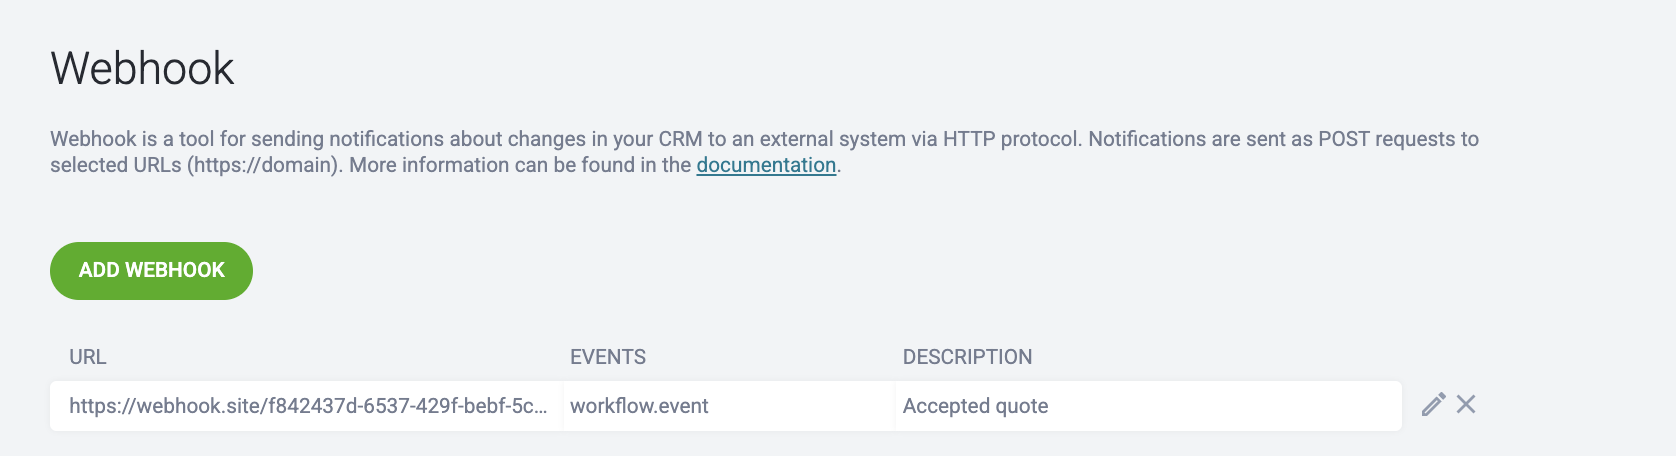Delete the Accepted quote webhook with the X icon
This screenshot has width=1676, height=456.
1466,404
